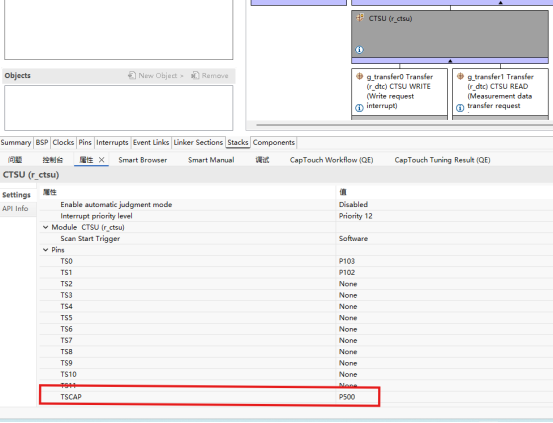Open the Pins configuration tab
This screenshot has width=553, height=423.
coord(85,143)
